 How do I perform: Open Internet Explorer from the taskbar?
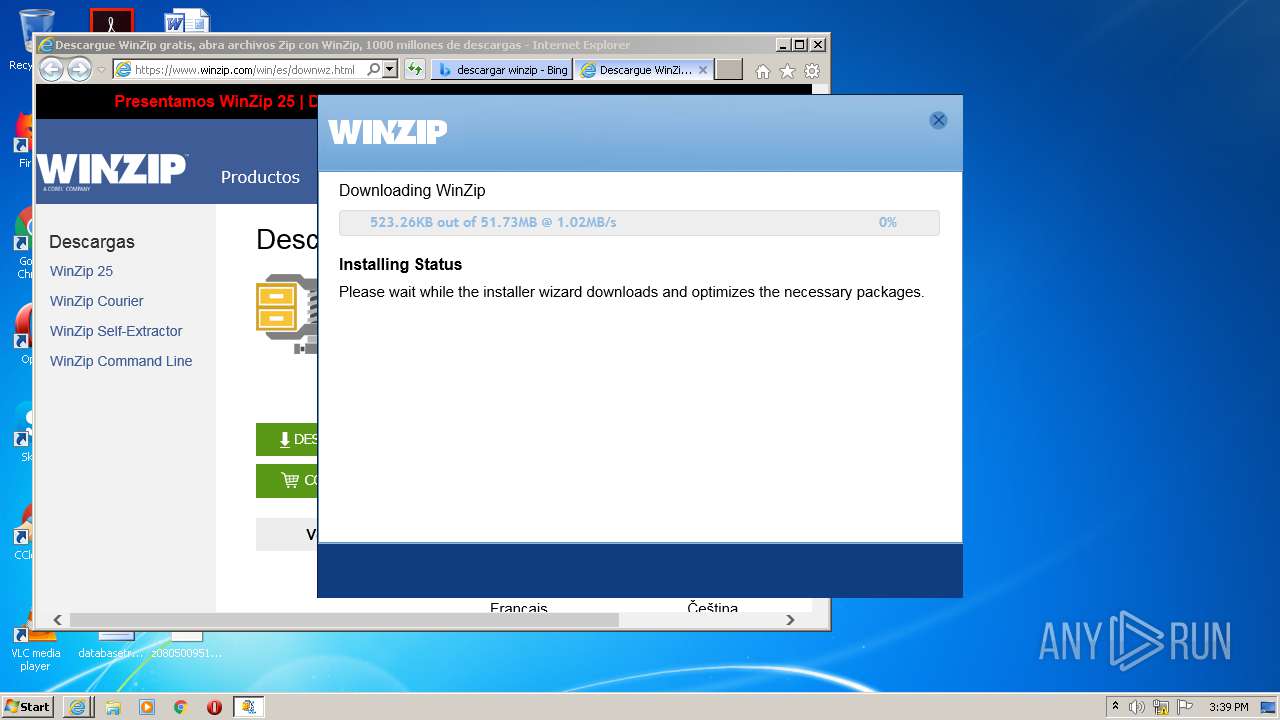(77, 707)
